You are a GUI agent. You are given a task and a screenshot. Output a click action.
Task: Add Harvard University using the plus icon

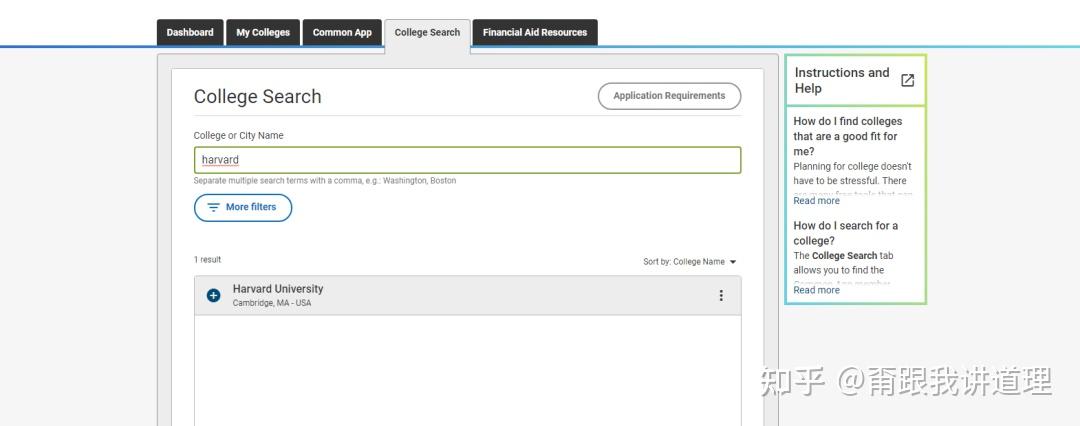coord(213,295)
